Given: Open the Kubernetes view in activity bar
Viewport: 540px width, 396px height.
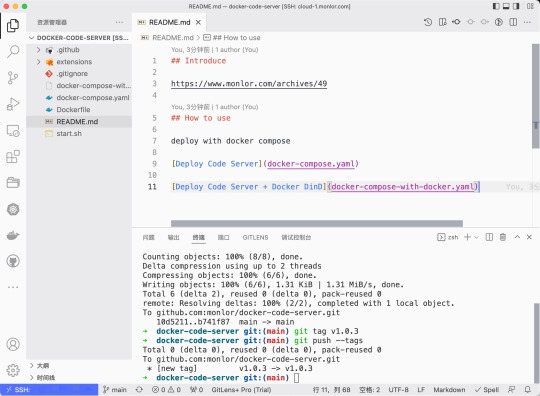Looking at the screenshot, I should [13, 209].
